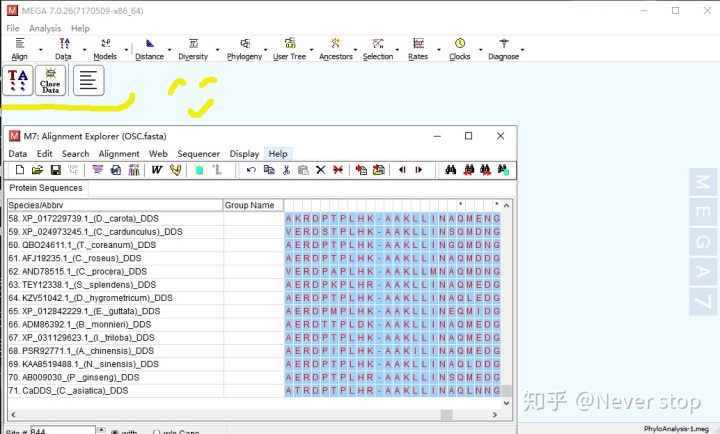Click the mark site cyan square icon
Screen dimensions: 720x434
click(x=199, y=170)
